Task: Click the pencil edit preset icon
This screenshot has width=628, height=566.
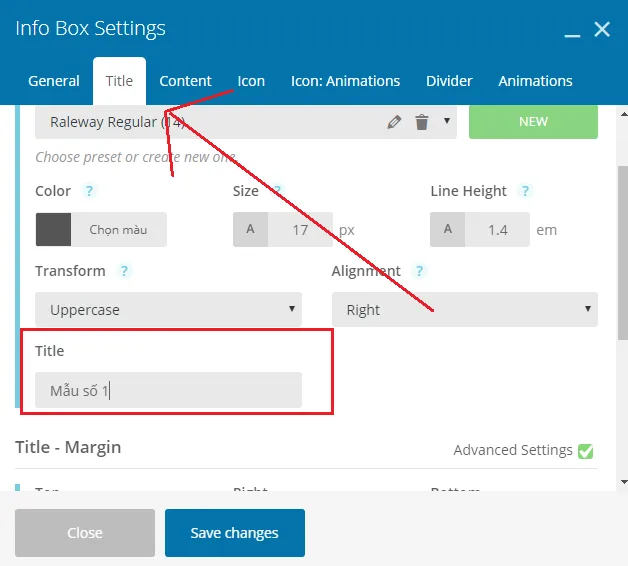Action: pos(394,122)
